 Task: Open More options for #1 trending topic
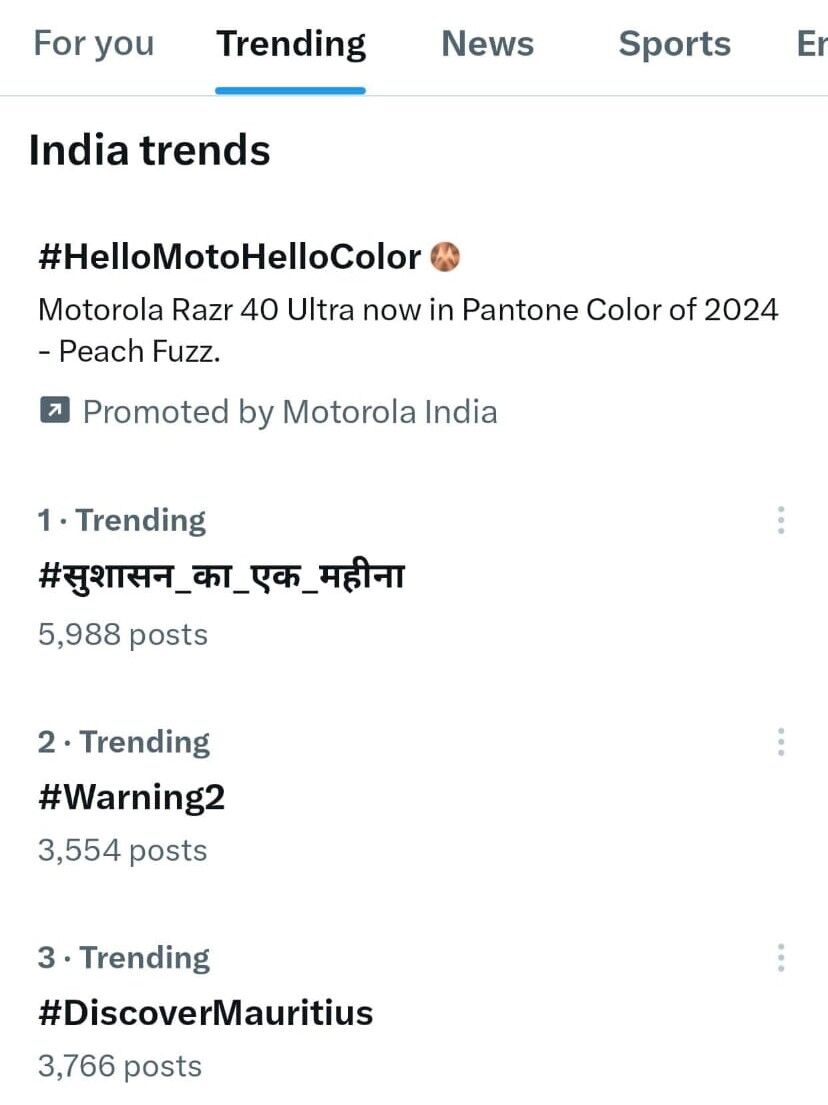coord(781,520)
